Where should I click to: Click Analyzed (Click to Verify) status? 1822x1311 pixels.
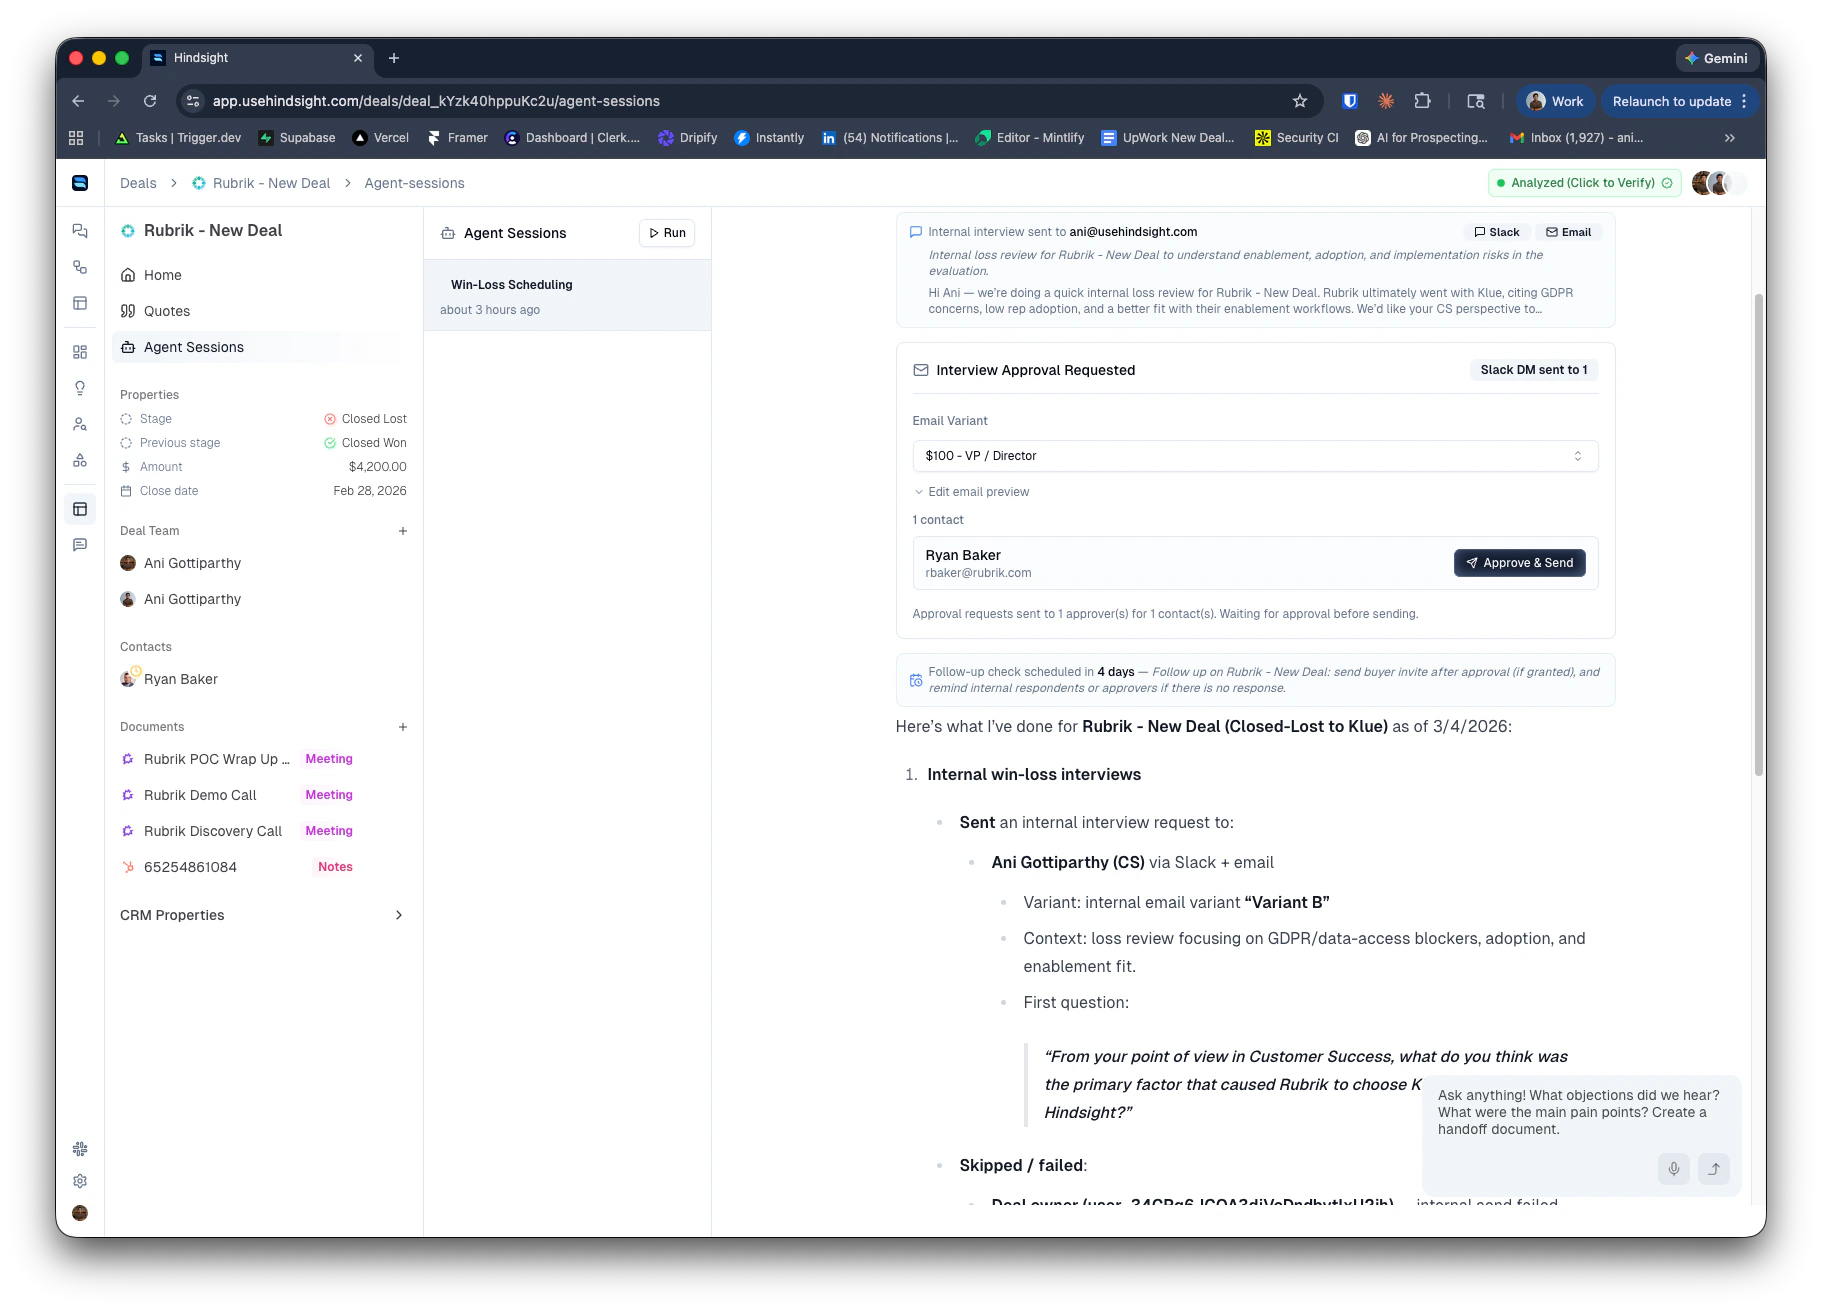tap(1584, 183)
